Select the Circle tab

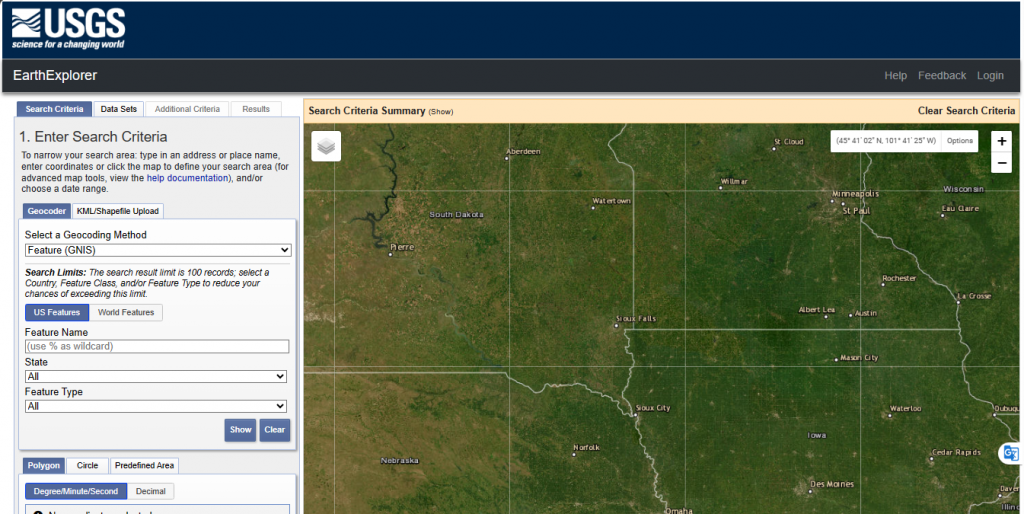[x=88, y=466]
